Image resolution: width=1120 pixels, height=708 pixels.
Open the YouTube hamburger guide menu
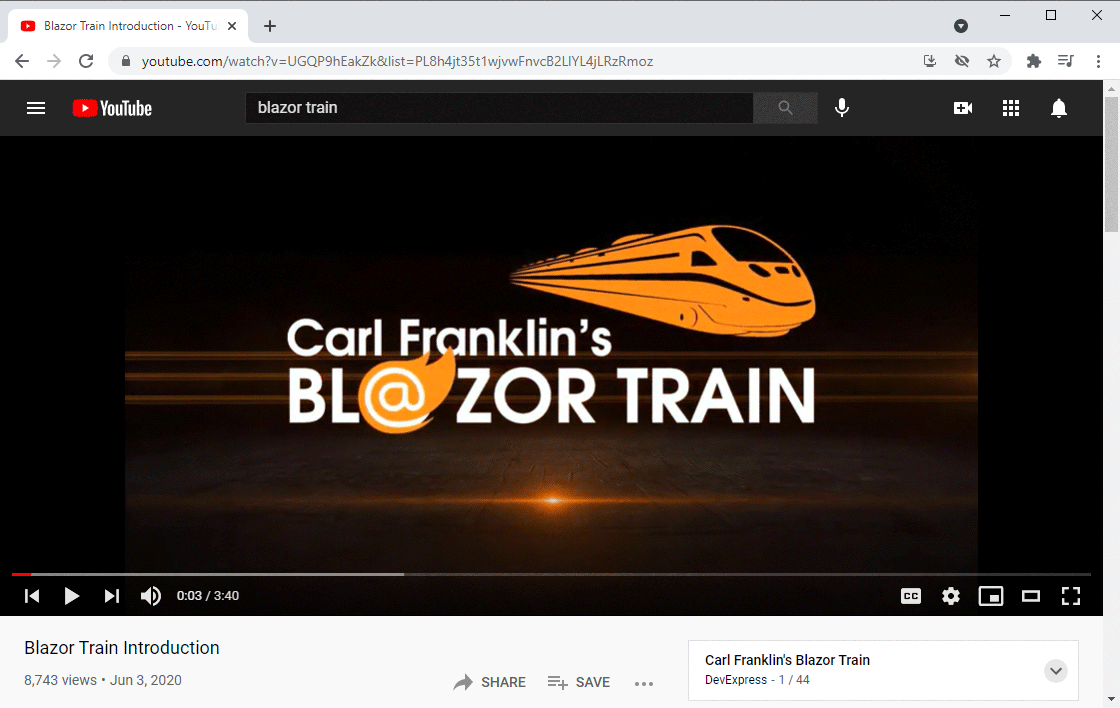click(36, 108)
